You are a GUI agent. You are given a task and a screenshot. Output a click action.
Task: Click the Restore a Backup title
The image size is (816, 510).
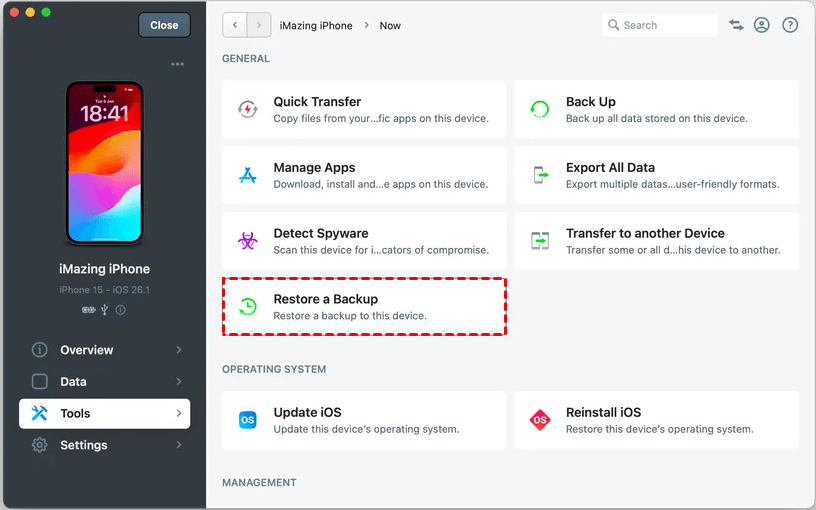coord(326,299)
